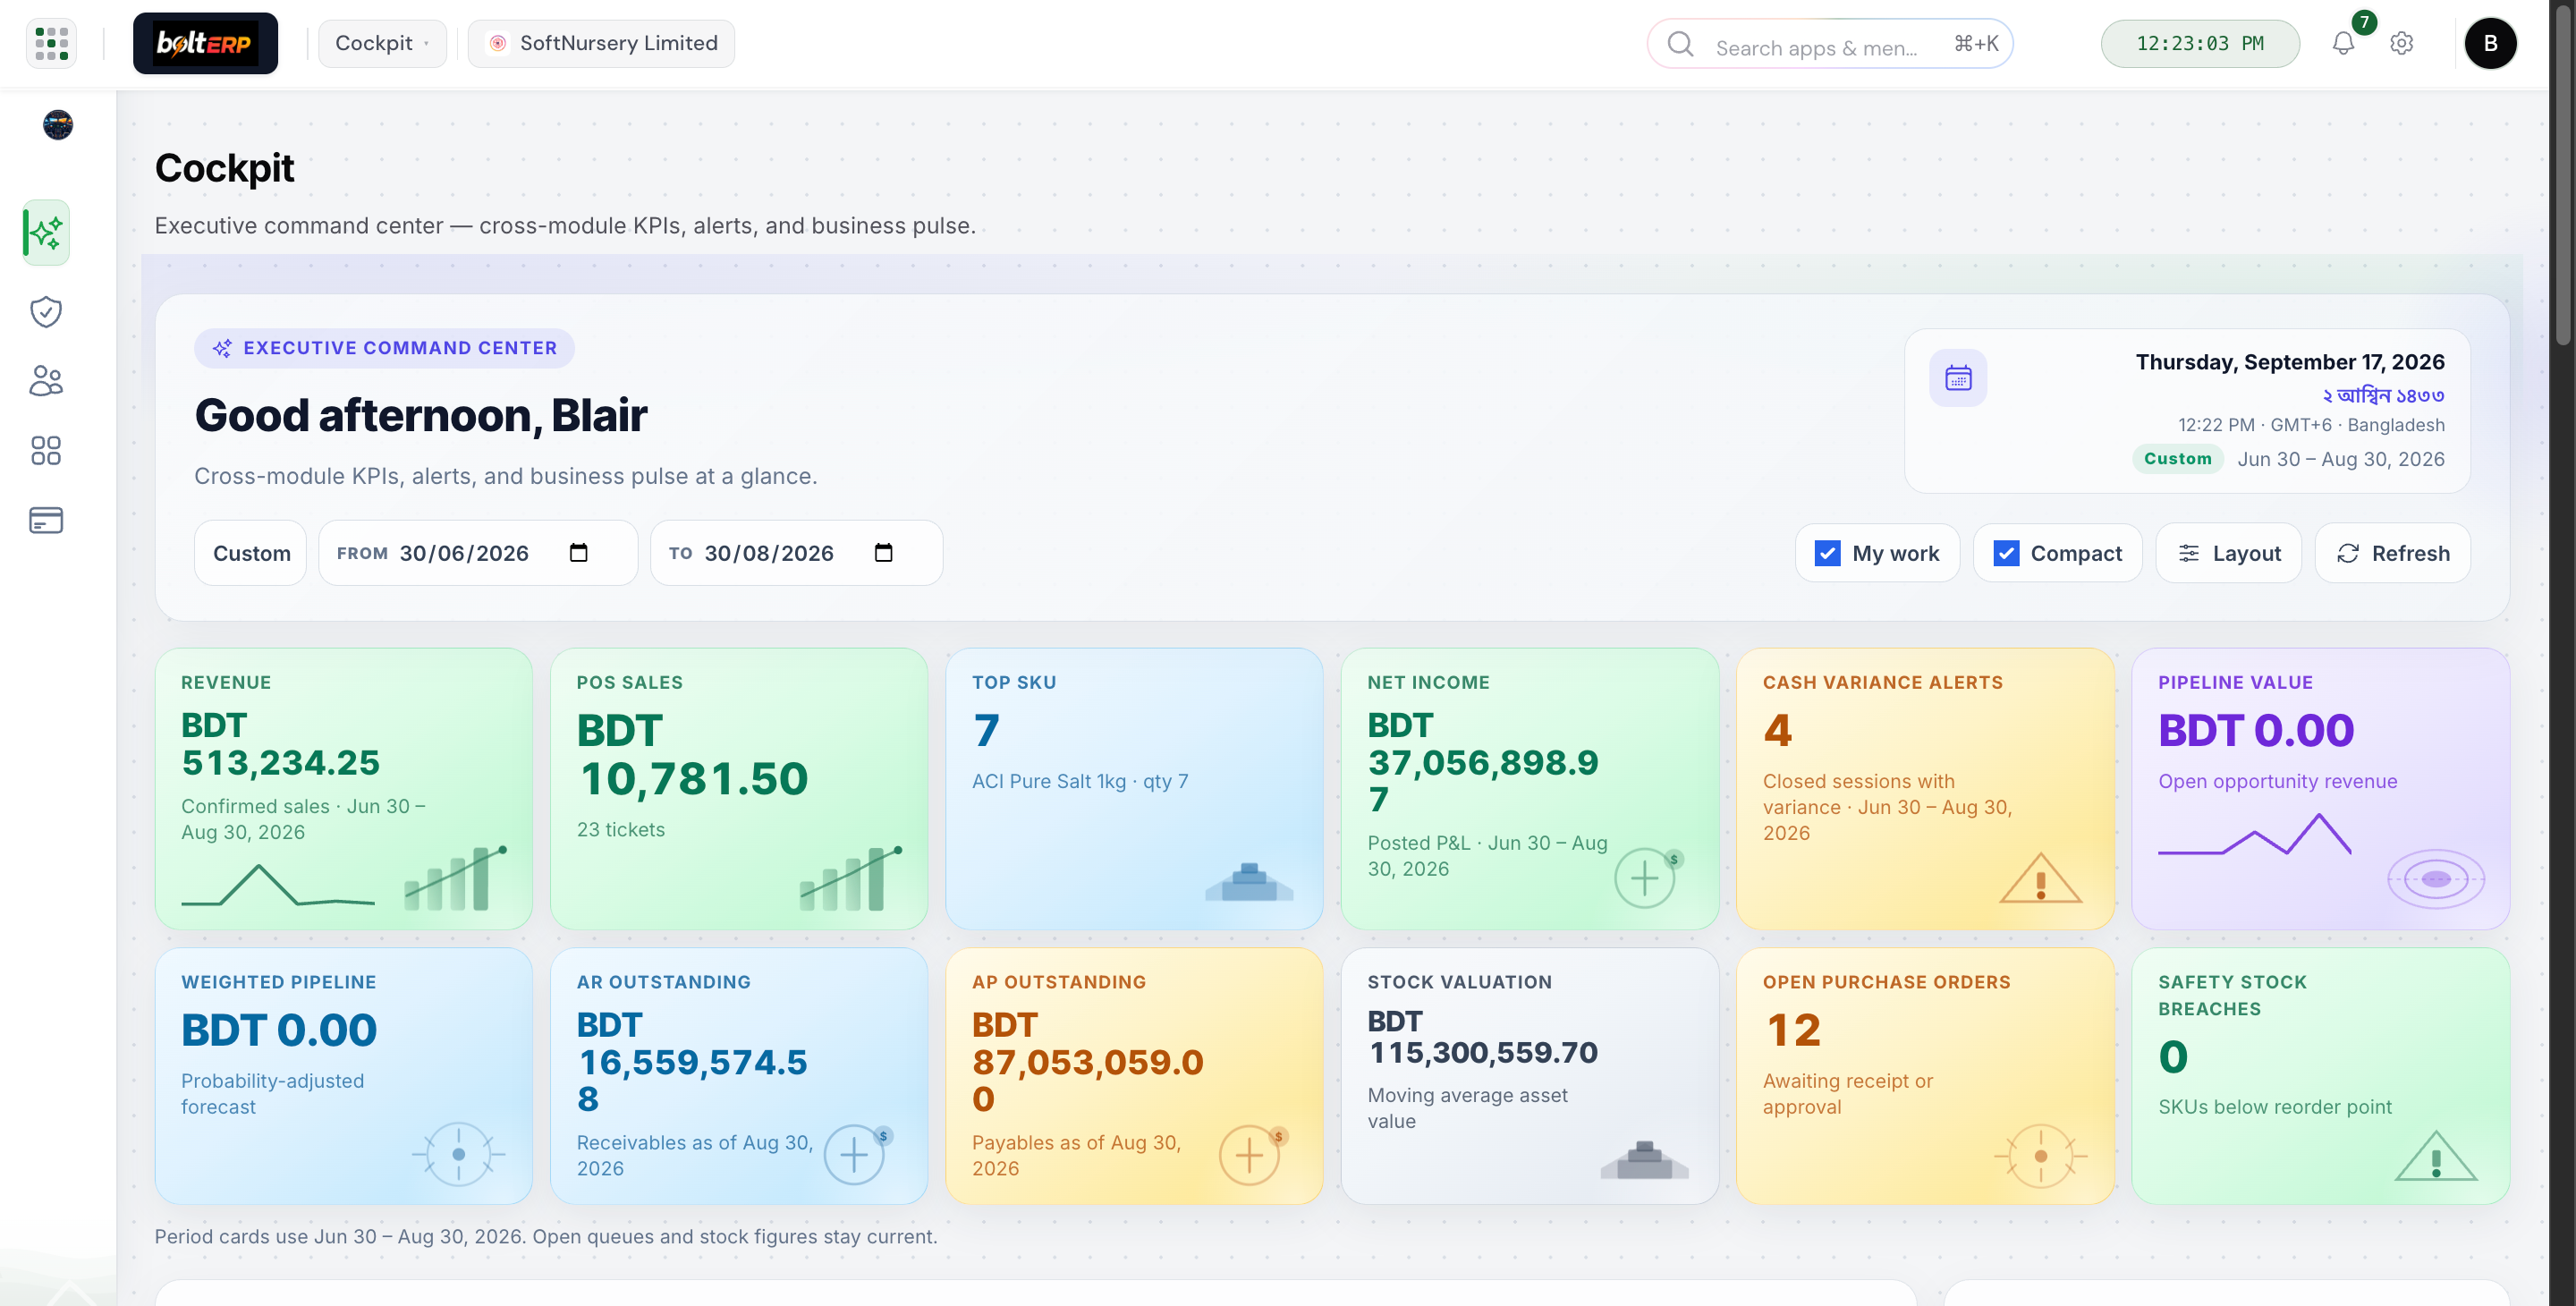Open the AP Outstanding card

(x=1134, y=1076)
